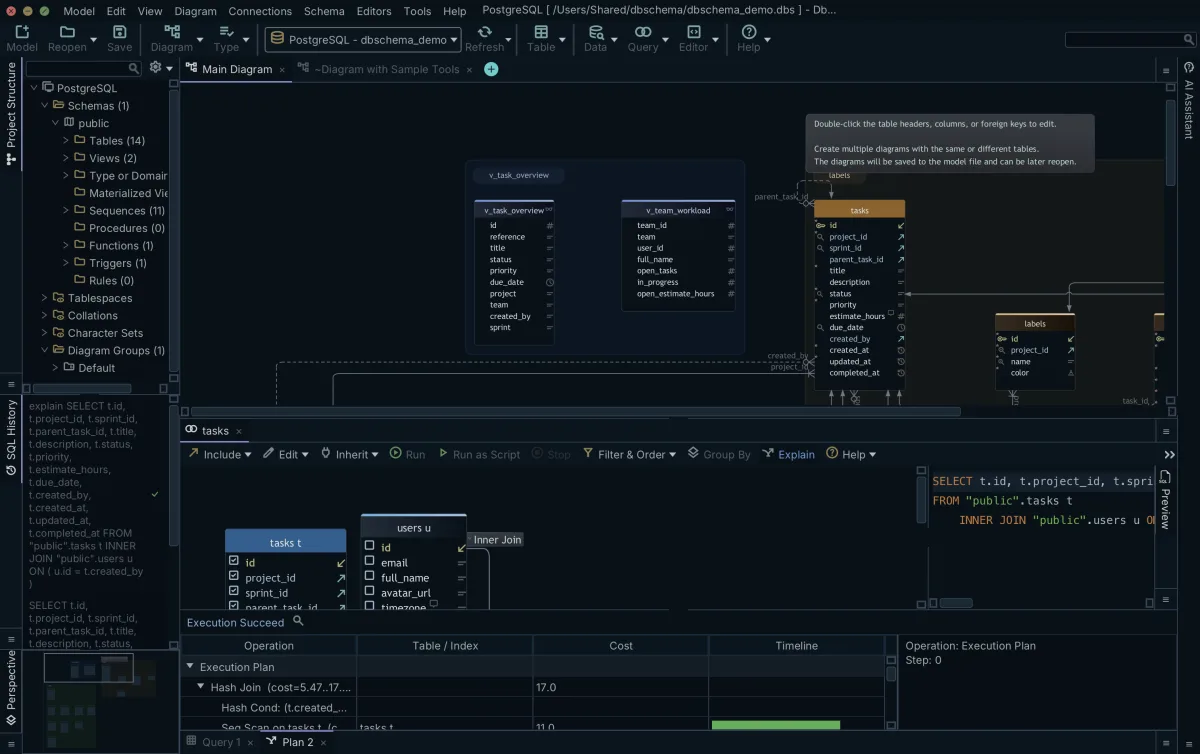The image size is (1200, 754).
Task: Click the Model toolbar icon
Action: pyautogui.click(x=22, y=32)
